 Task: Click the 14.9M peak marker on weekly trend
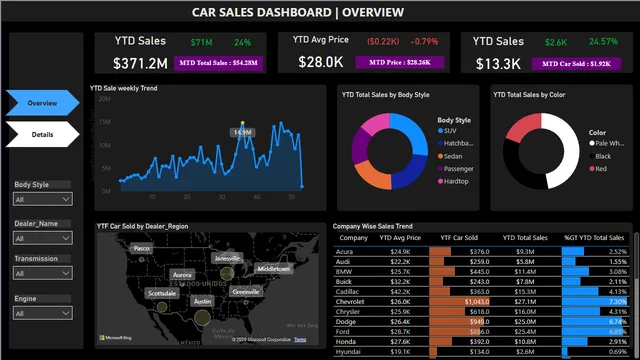click(x=242, y=122)
